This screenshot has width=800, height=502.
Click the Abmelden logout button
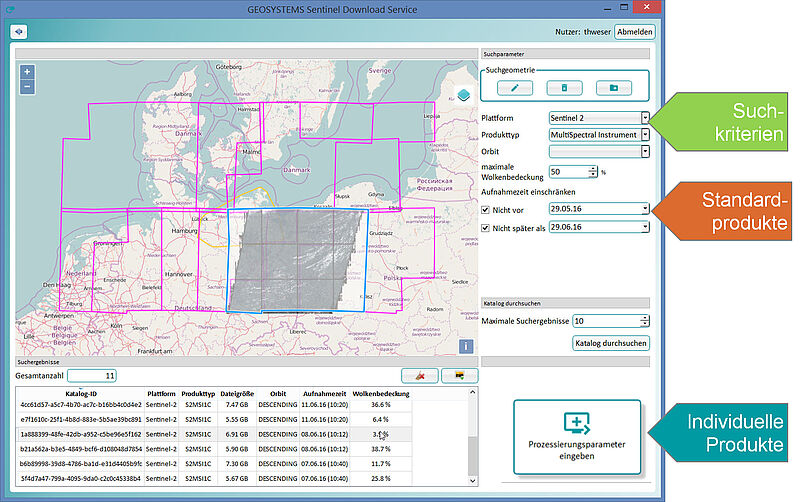point(635,32)
